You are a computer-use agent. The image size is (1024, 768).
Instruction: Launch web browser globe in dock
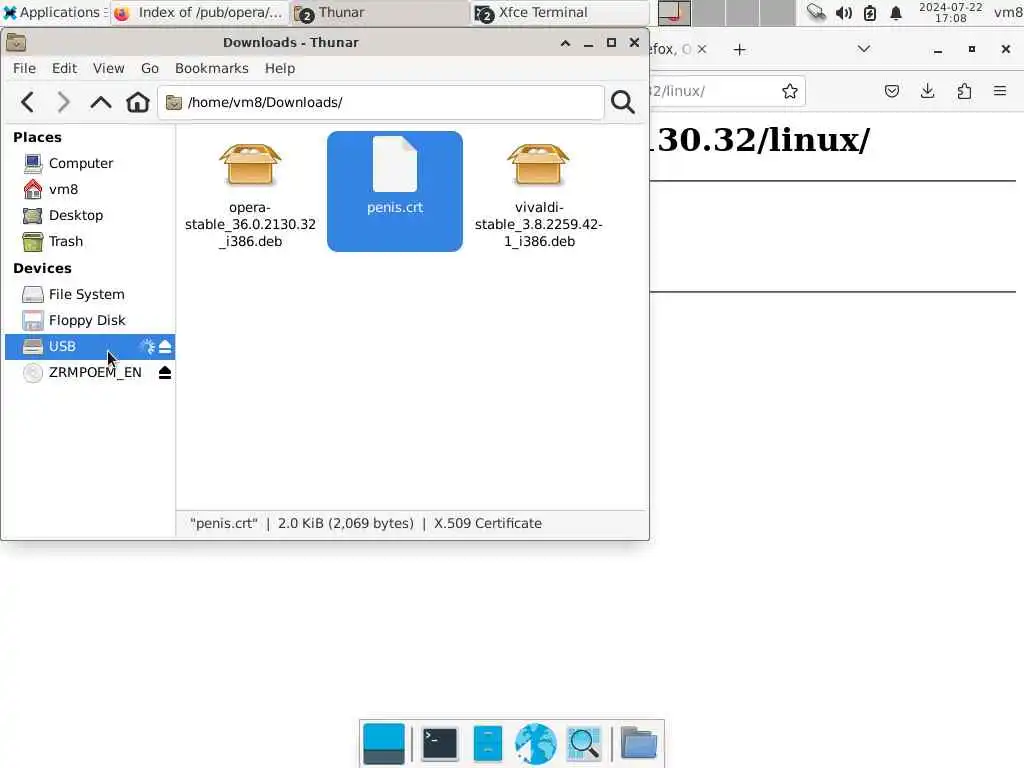(x=536, y=743)
